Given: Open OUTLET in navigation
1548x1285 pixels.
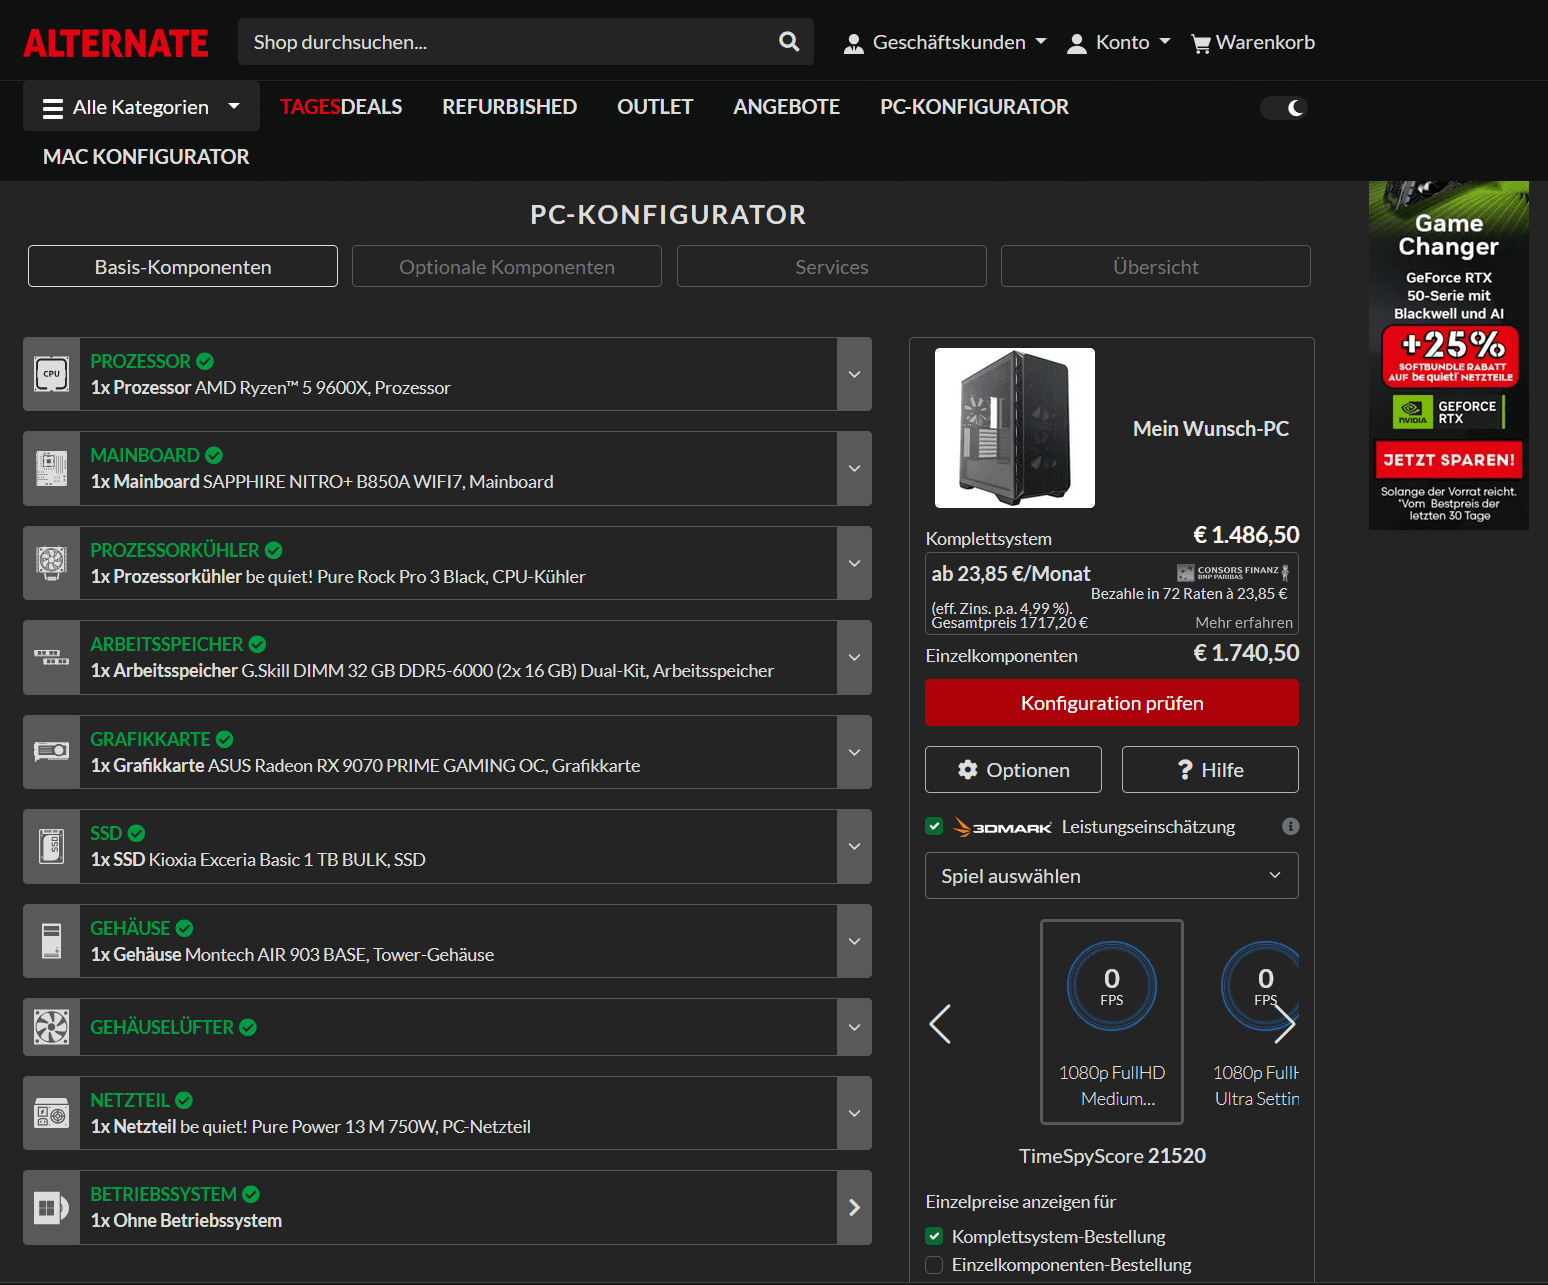Looking at the screenshot, I should pos(655,107).
